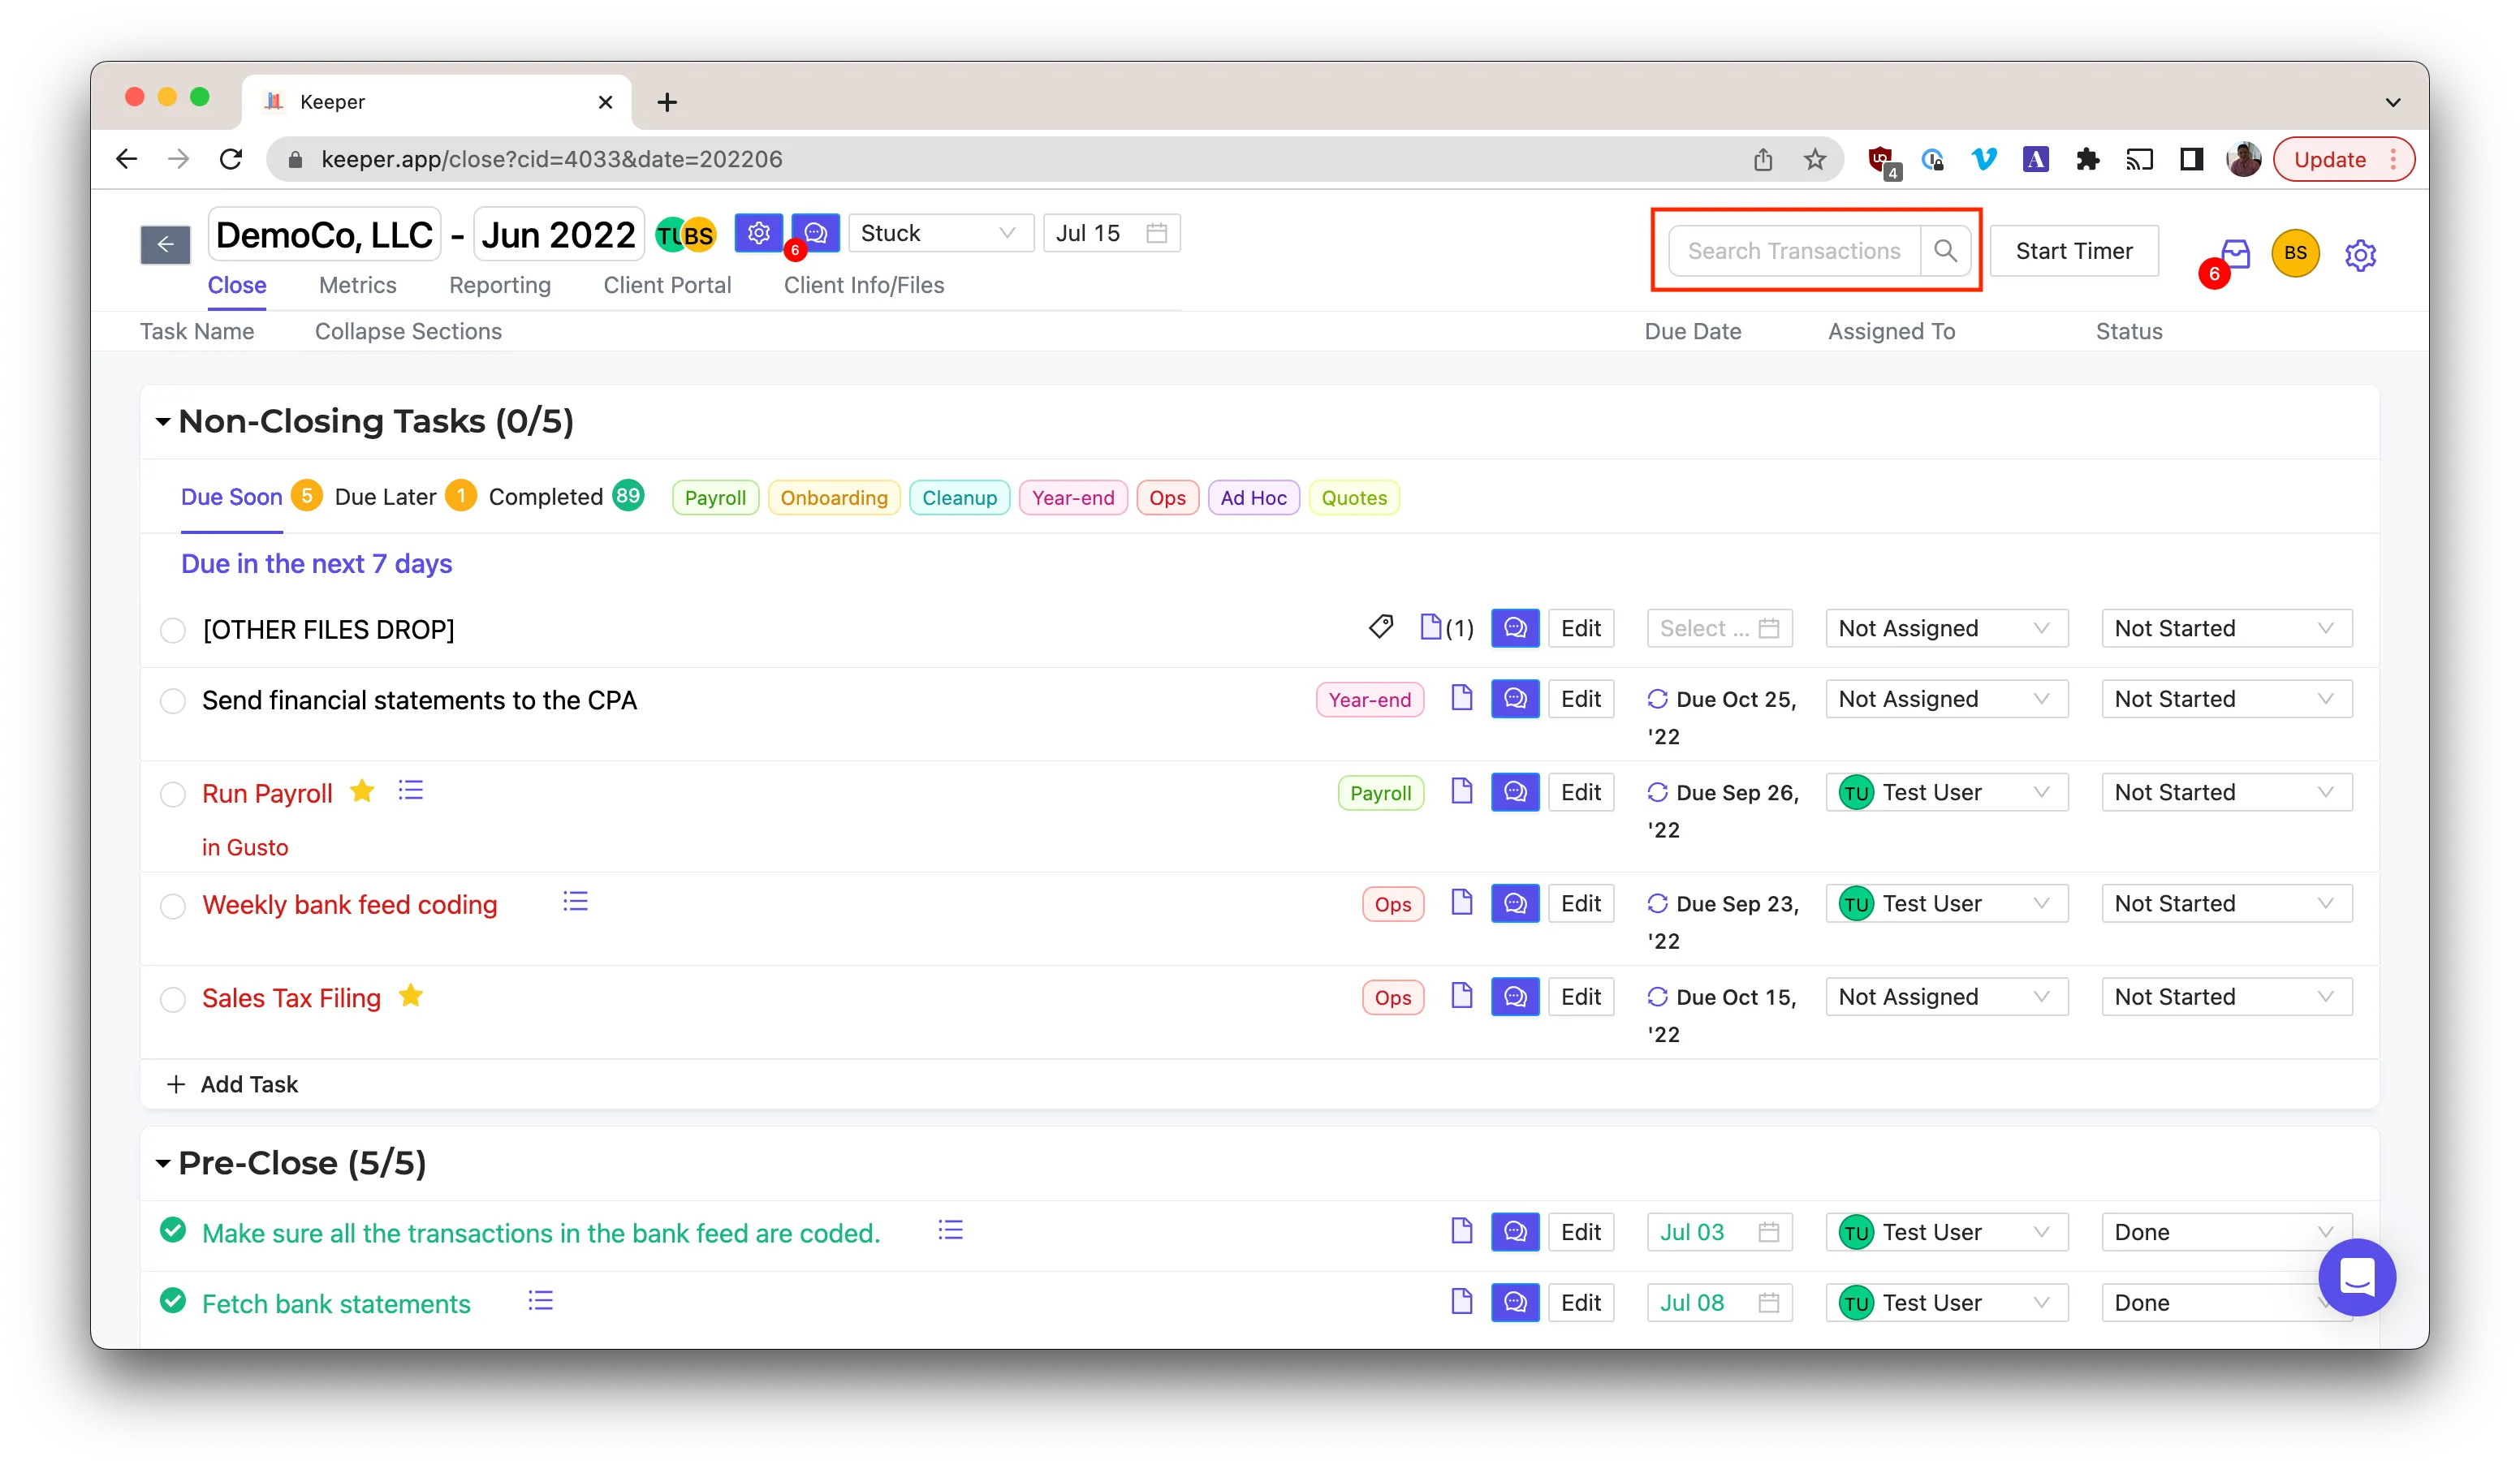The width and height of the screenshot is (2520, 1469).
Task: Open comments for Run Payroll task
Action: 1515,792
